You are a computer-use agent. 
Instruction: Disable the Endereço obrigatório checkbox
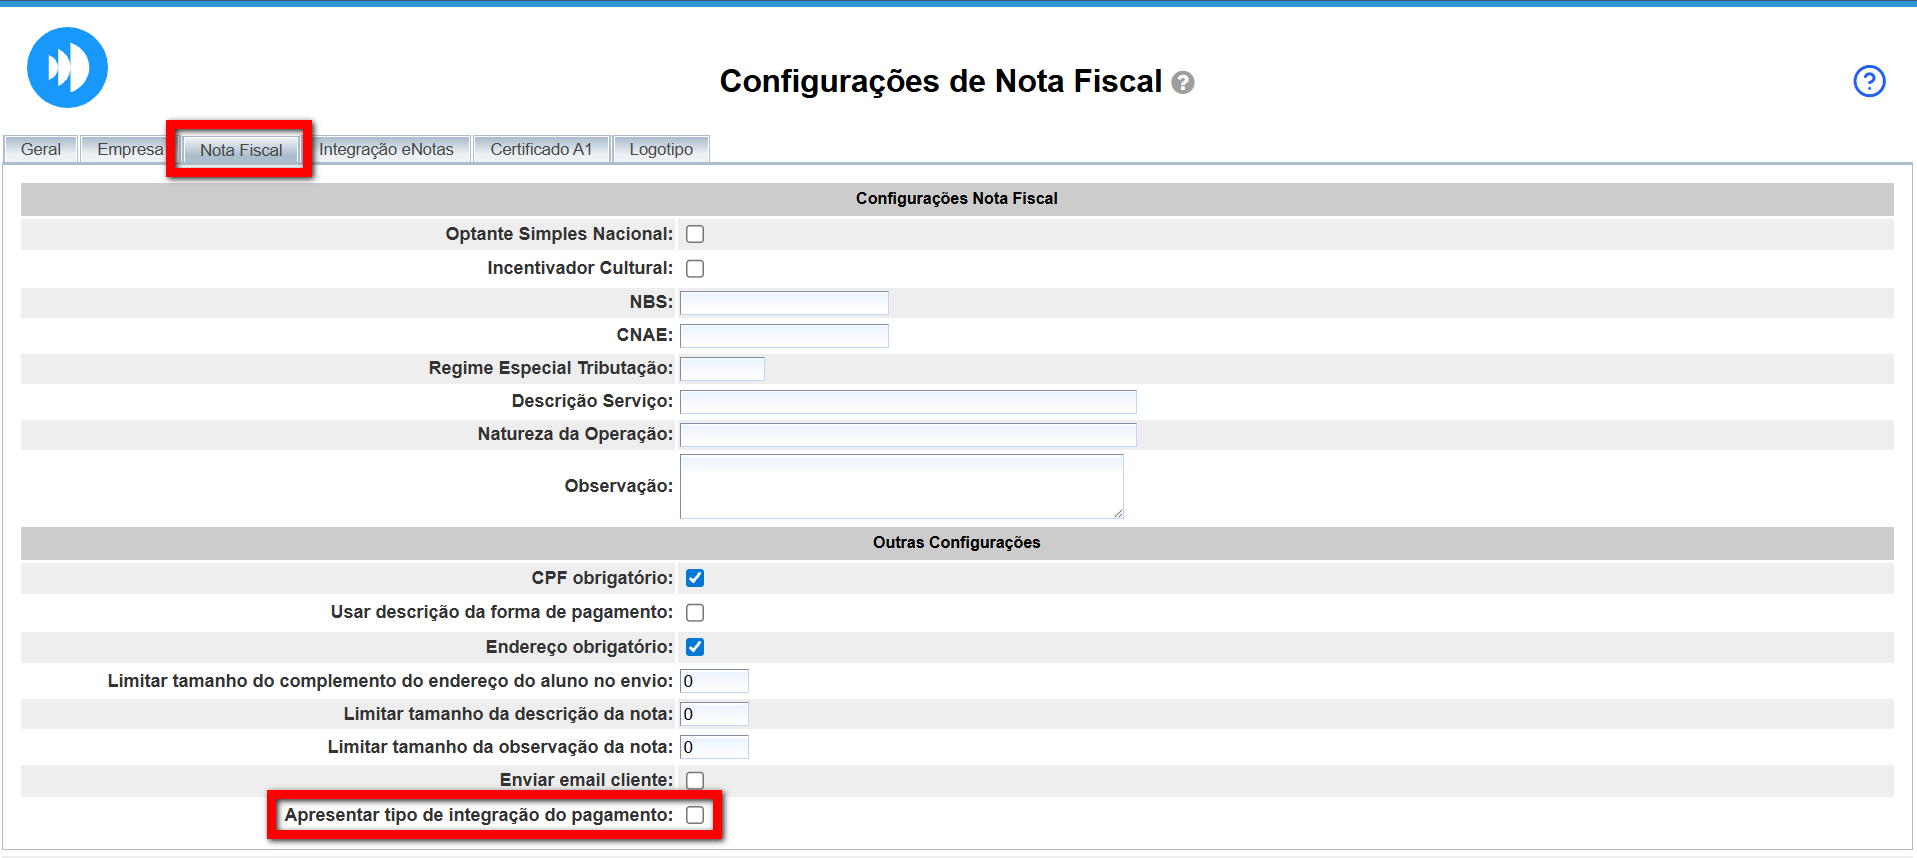tap(695, 647)
